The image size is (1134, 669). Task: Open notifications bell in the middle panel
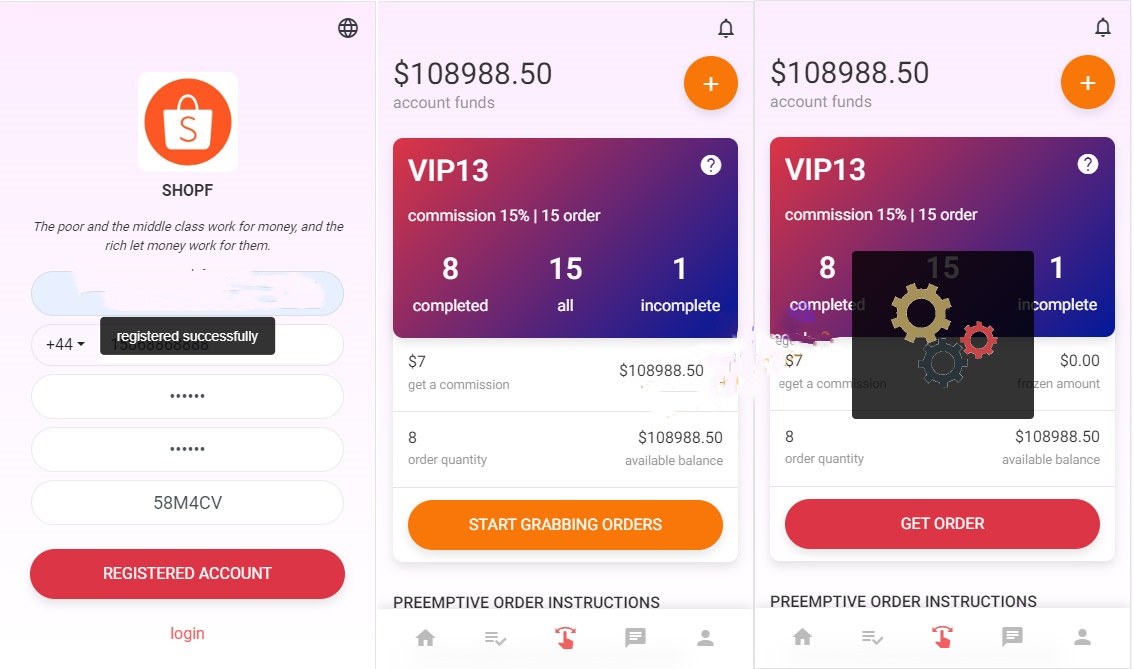pos(726,29)
